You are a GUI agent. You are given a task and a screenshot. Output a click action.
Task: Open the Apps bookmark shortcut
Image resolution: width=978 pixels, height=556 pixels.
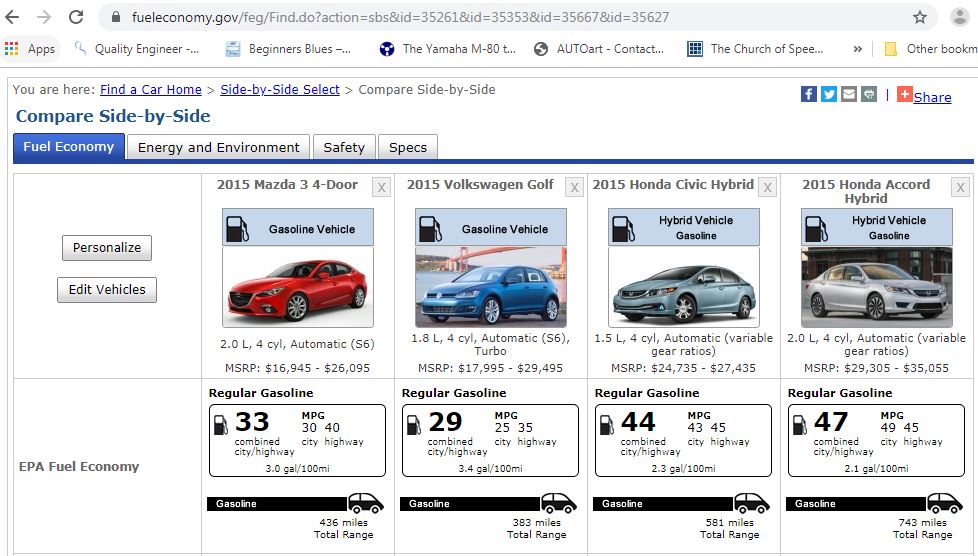[x=30, y=49]
